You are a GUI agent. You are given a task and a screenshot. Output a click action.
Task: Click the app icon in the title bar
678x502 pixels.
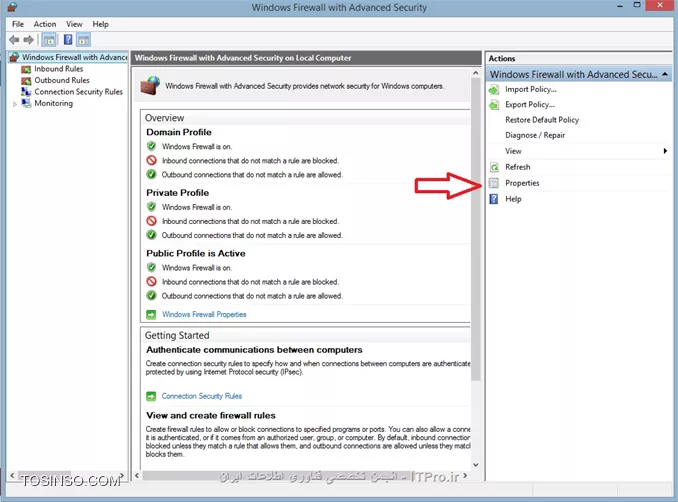point(13,7)
